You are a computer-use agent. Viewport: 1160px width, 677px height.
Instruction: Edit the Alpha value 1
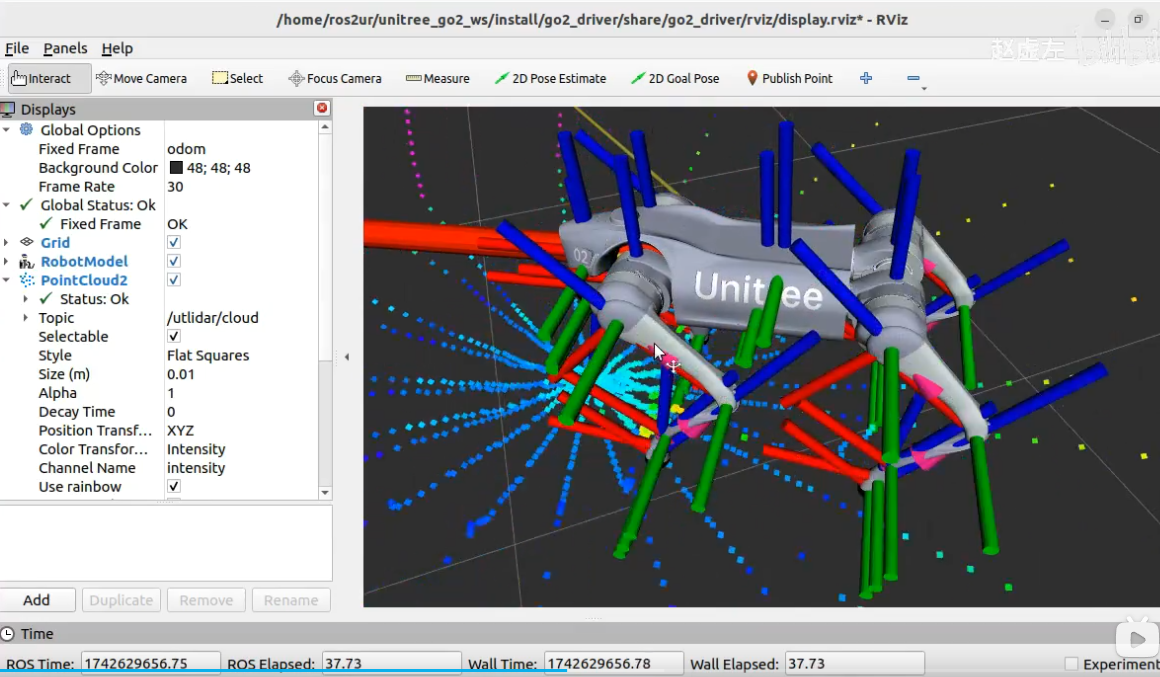click(241, 393)
